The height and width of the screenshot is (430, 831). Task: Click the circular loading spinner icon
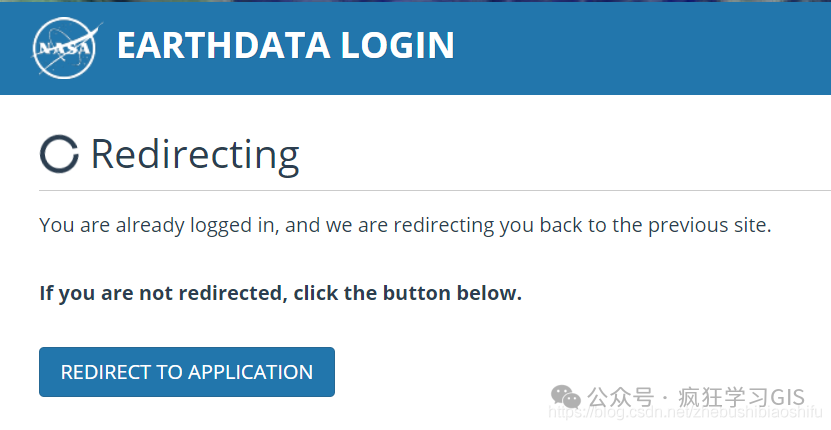pyautogui.click(x=59, y=154)
